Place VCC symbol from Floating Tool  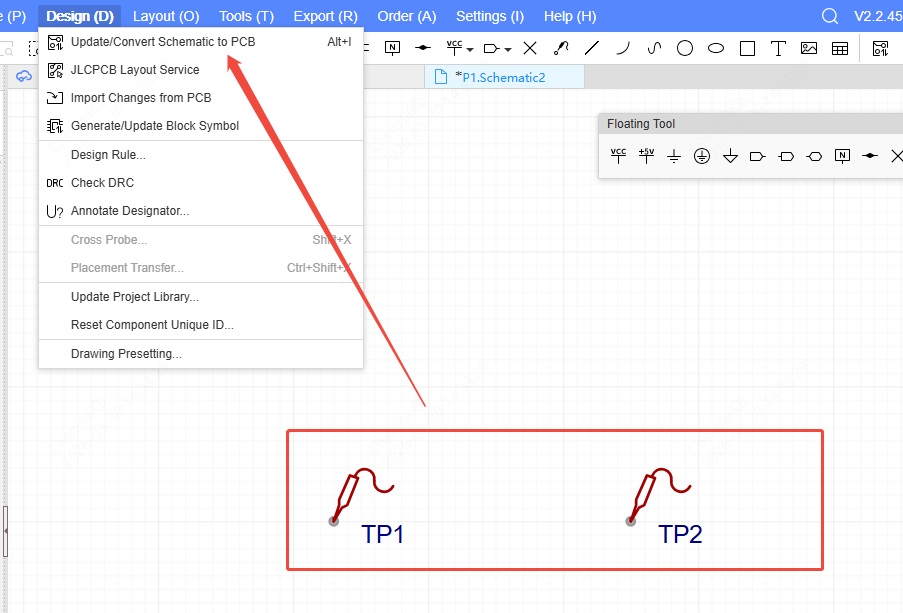(x=618, y=156)
